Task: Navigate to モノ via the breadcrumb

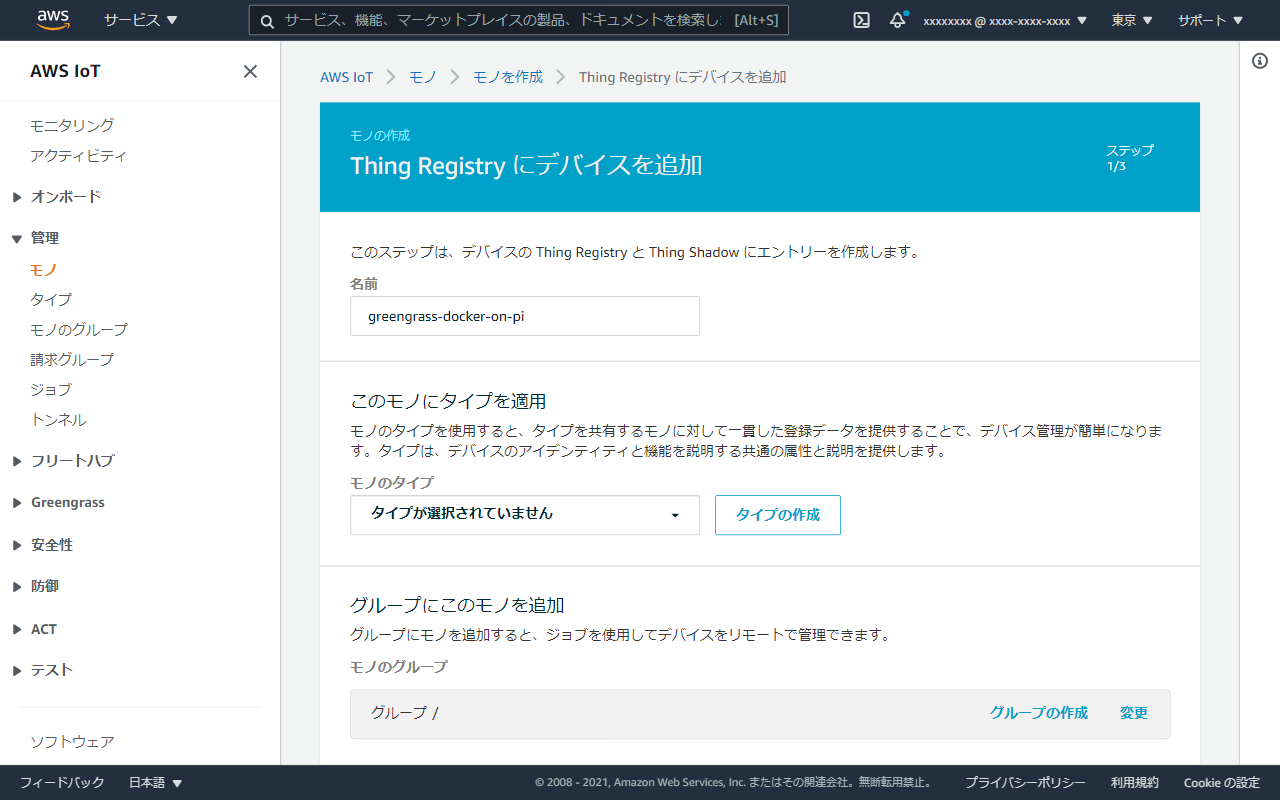Action: [422, 76]
